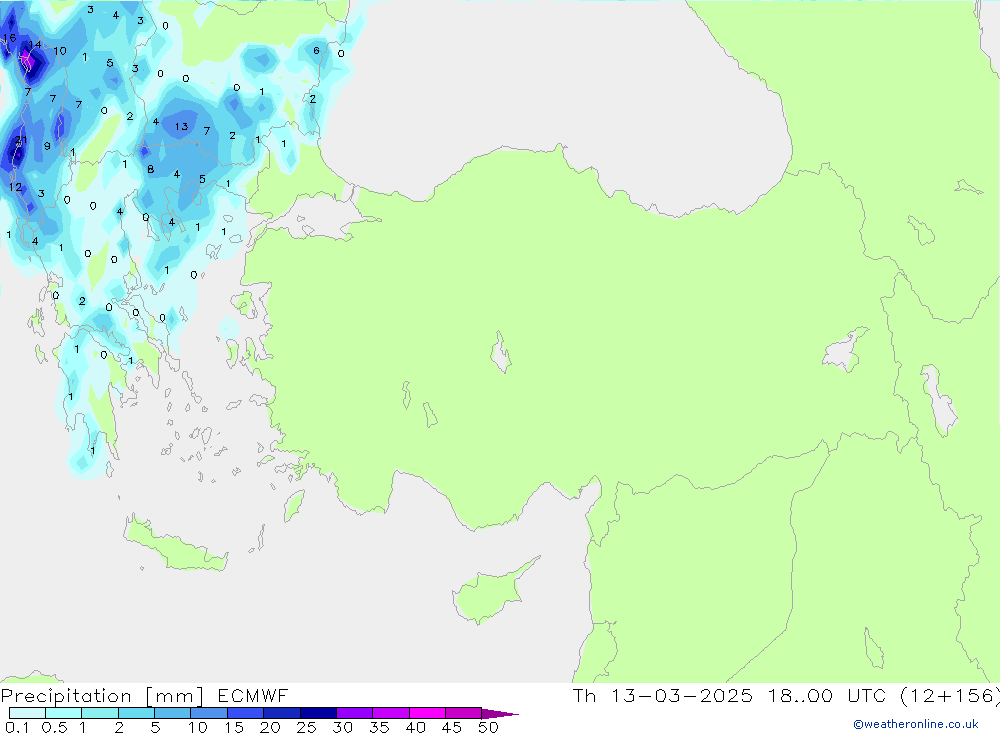1000x733 pixels.
Task: Pick the 1–2 mm legend color box
Action: [99, 713]
